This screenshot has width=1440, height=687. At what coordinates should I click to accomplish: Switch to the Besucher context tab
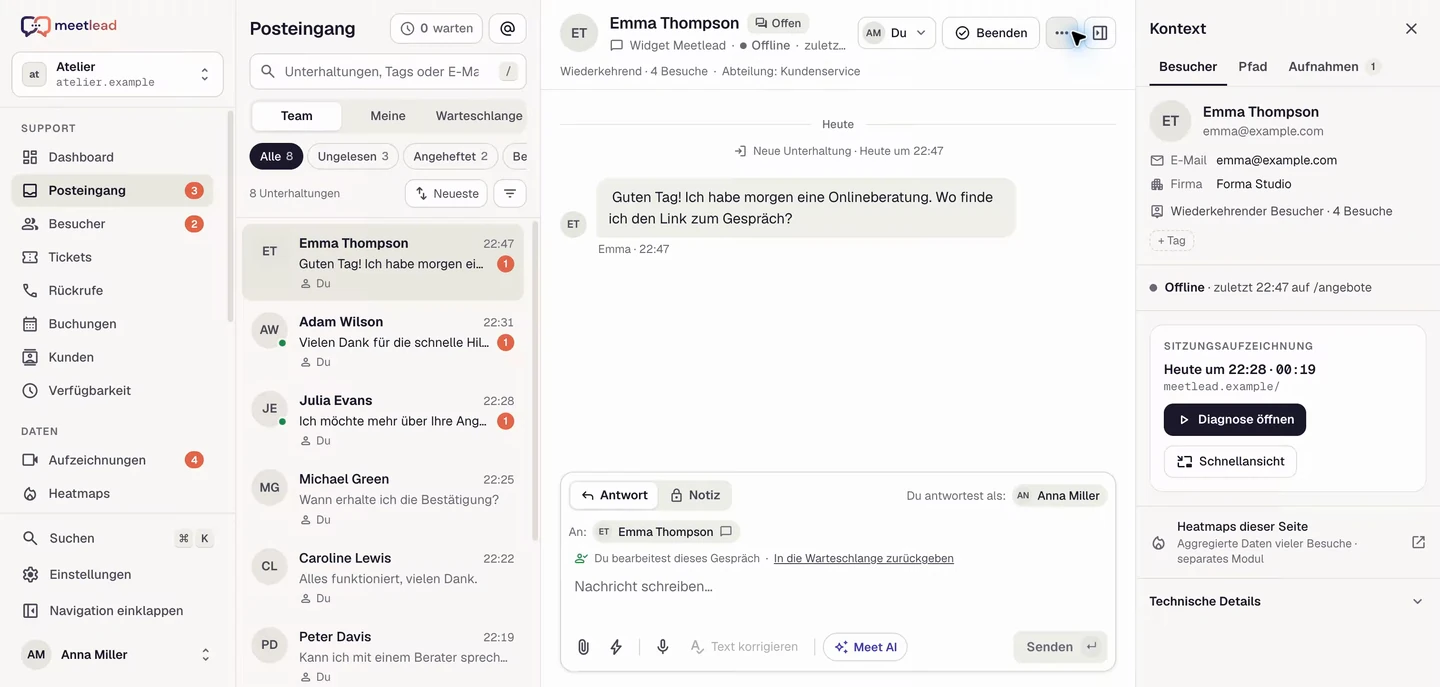(1188, 67)
